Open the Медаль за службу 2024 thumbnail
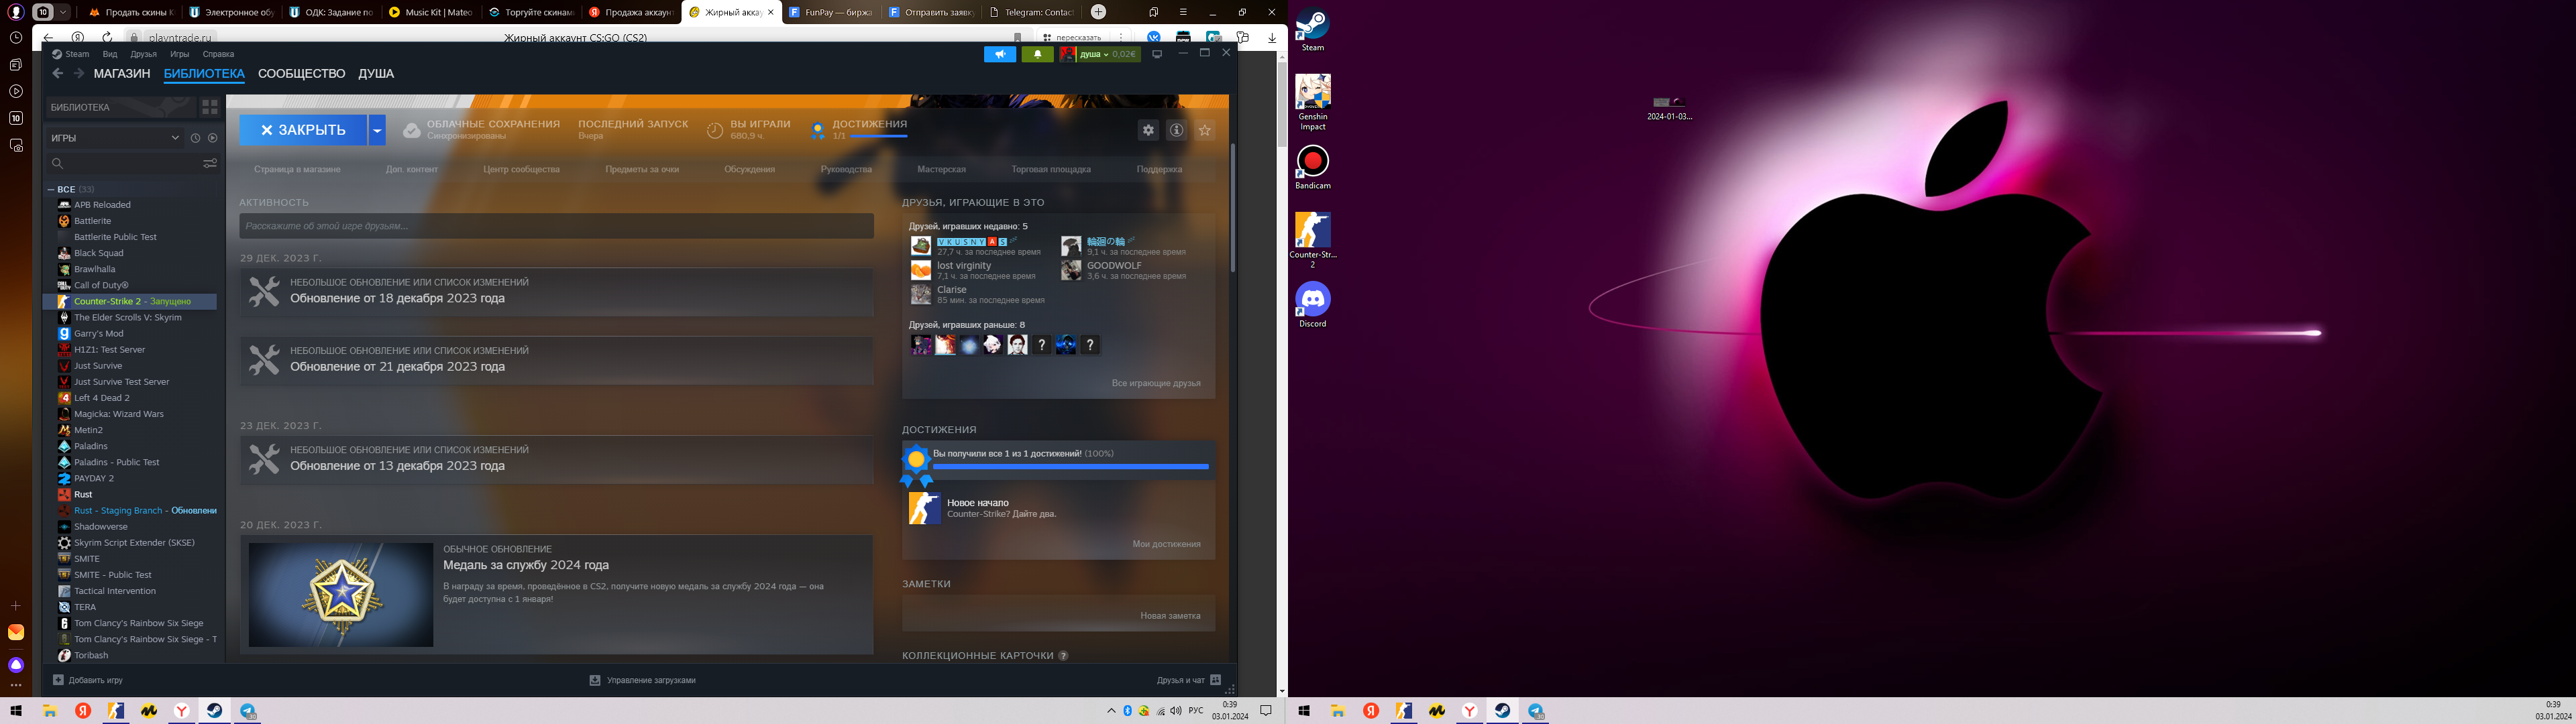This screenshot has width=2576, height=724. pyautogui.click(x=341, y=594)
